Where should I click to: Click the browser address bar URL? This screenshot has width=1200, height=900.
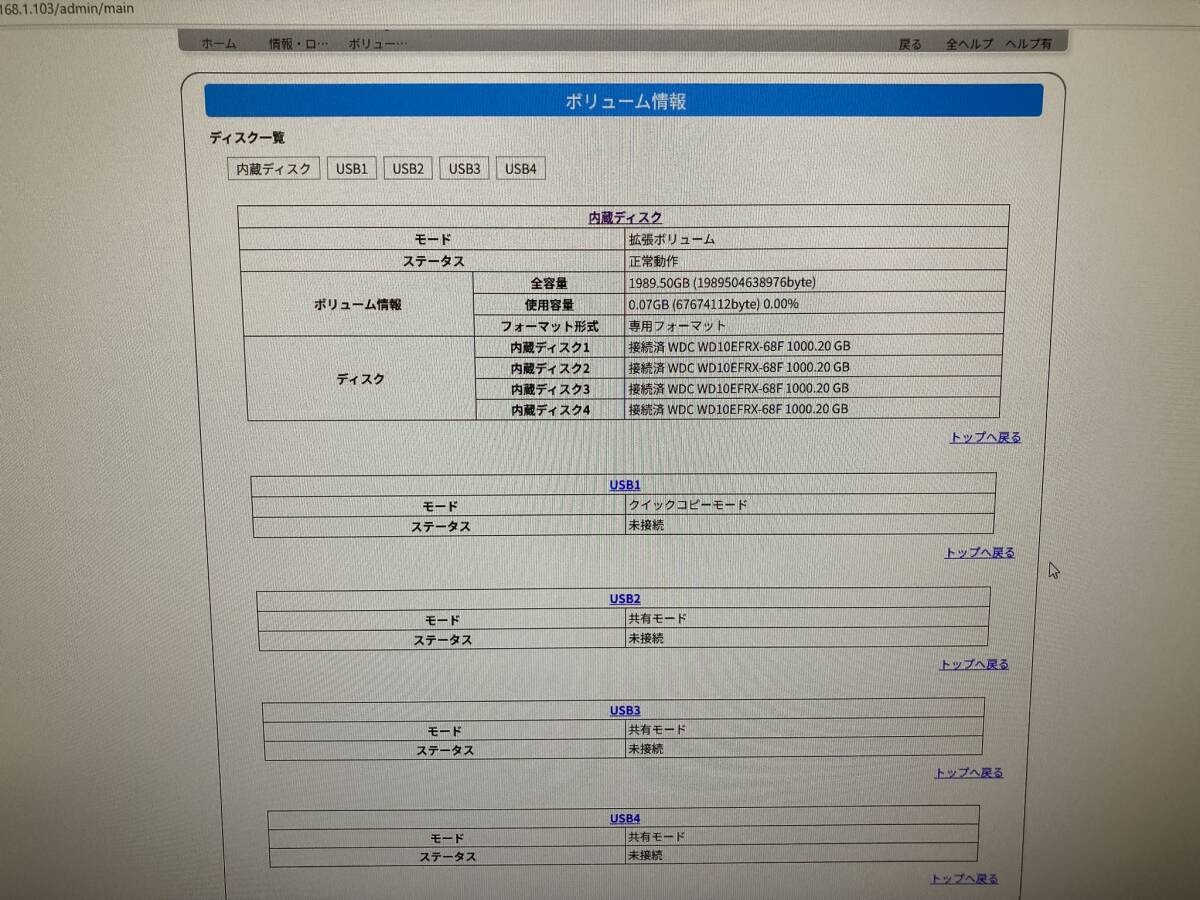[67, 9]
